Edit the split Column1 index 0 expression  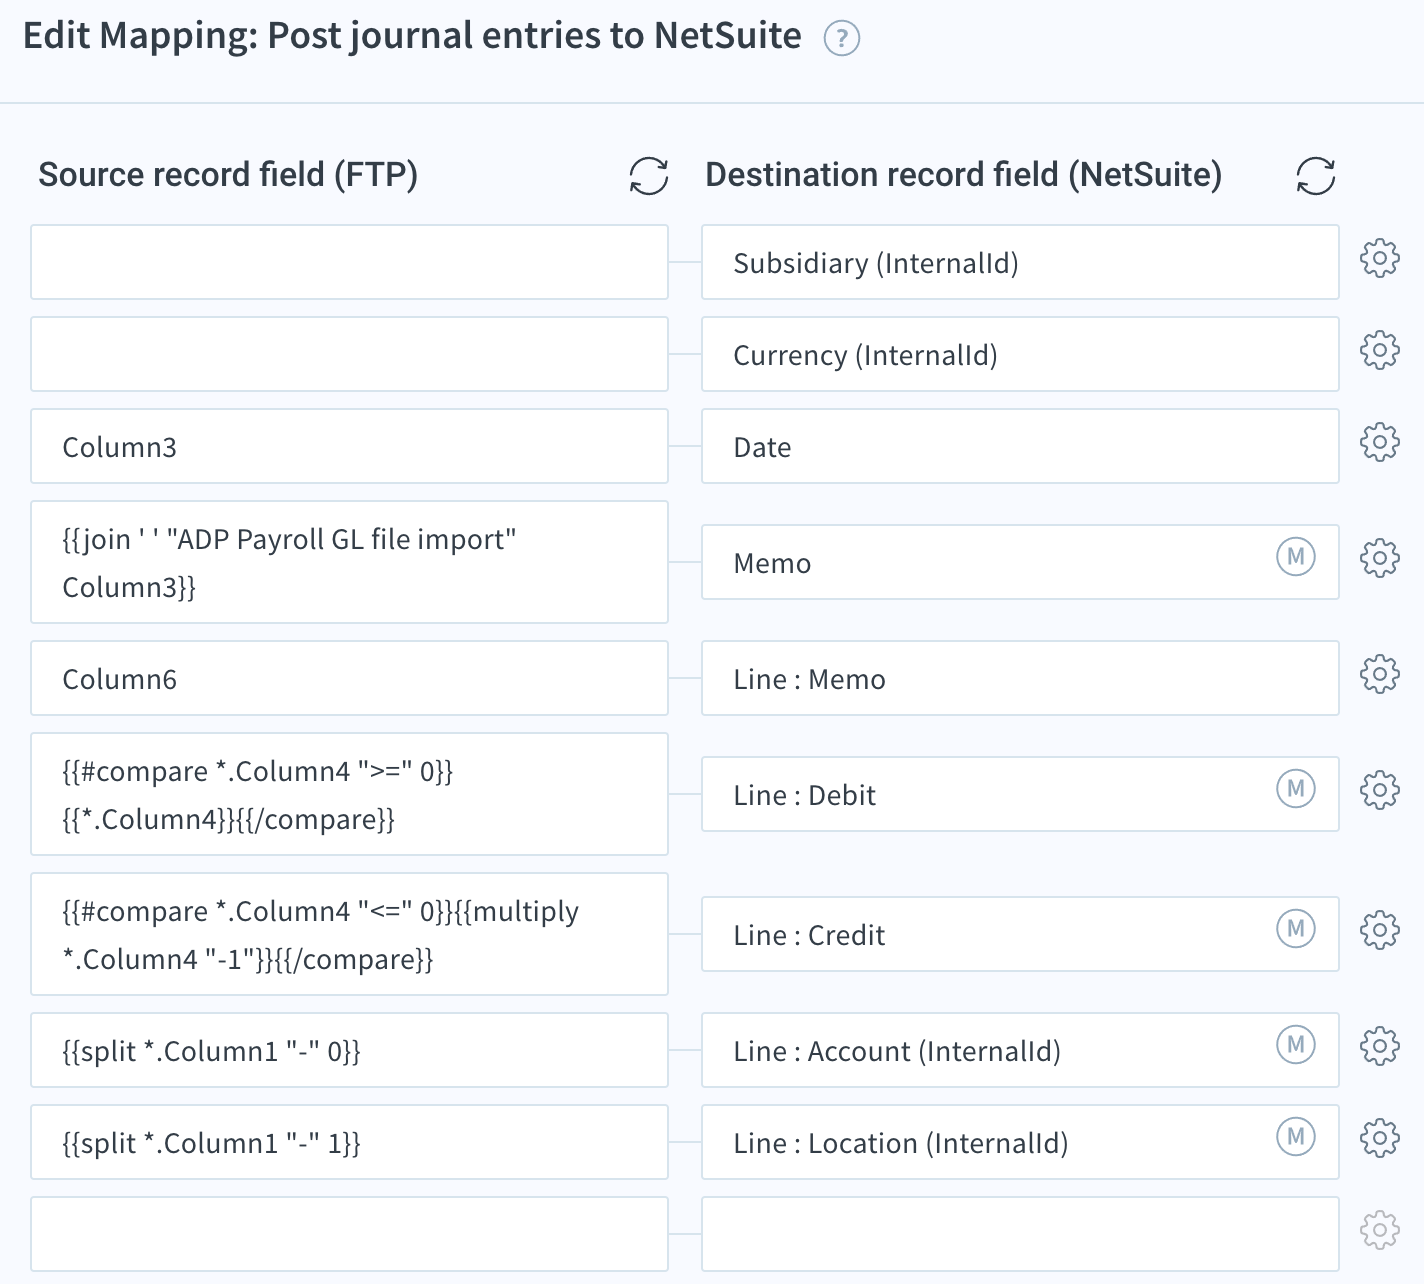click(349, 1050)
